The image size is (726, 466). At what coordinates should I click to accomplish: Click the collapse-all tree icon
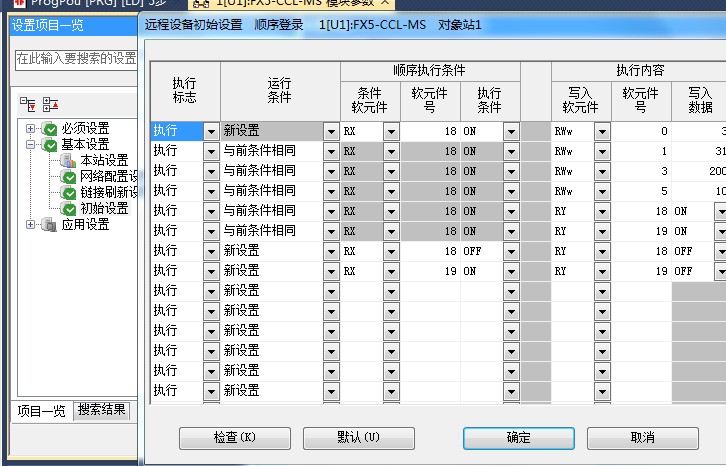(50, 104)
